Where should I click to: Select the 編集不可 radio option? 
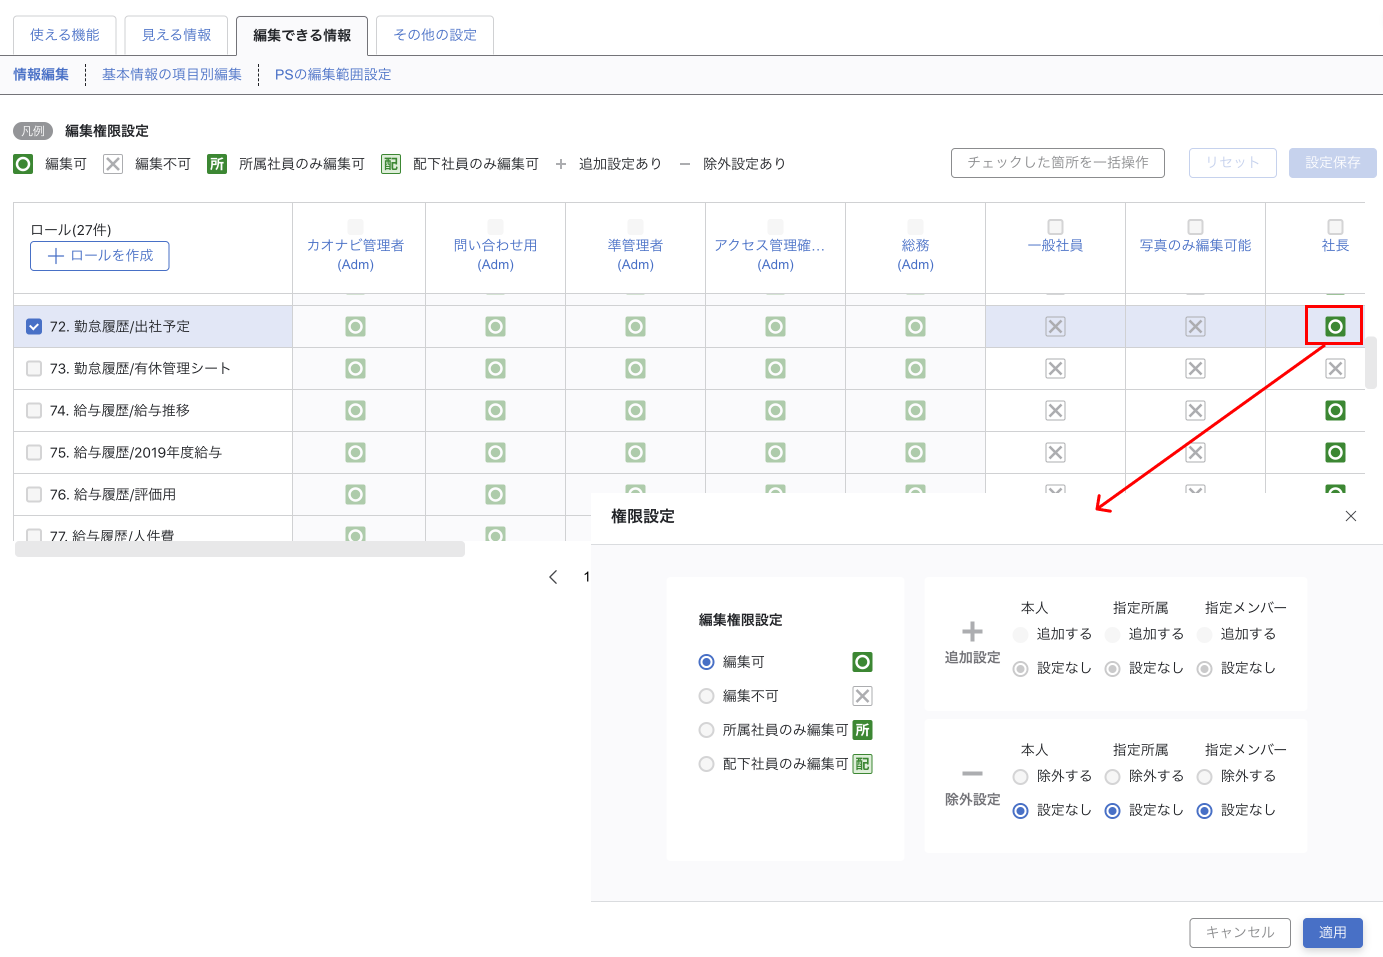(x=707, y=696)
